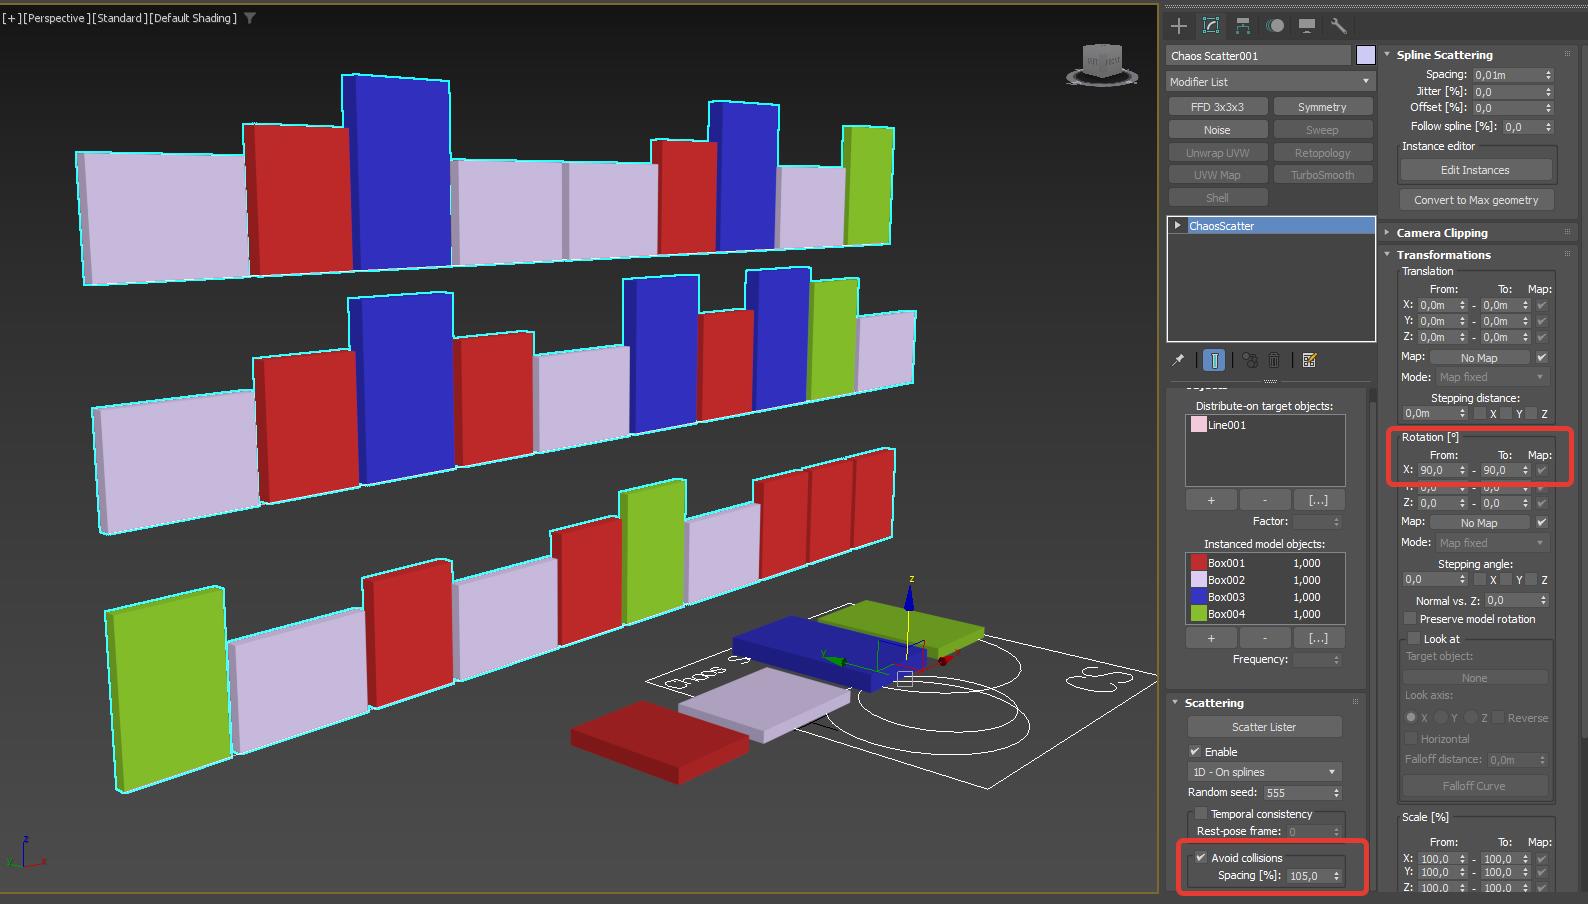Screen dimensions: 1588x904
Task: Click the viewport filter funnel icon
Action: pyautogui.click(x=250, y=18)
